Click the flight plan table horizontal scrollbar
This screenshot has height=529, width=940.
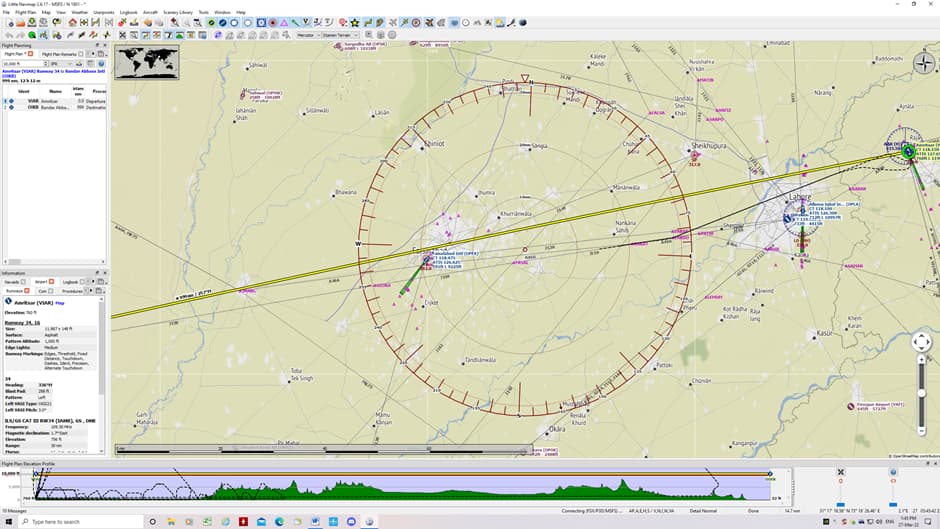[x=54, y=262]
